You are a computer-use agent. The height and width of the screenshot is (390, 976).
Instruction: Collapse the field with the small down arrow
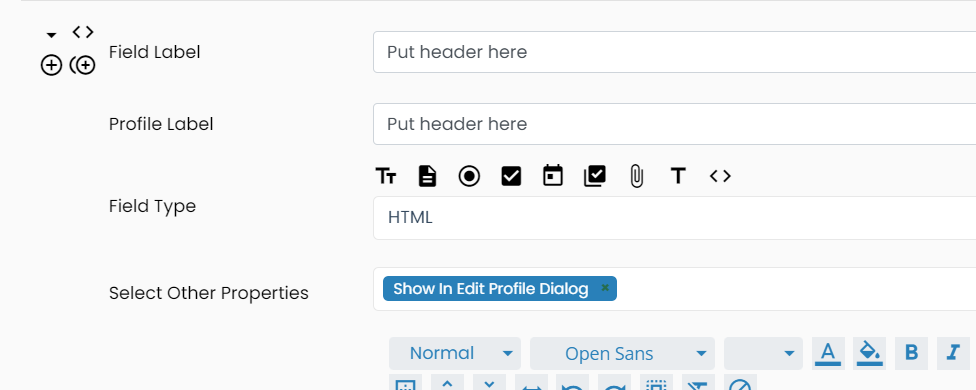click(x=52, y=35)
